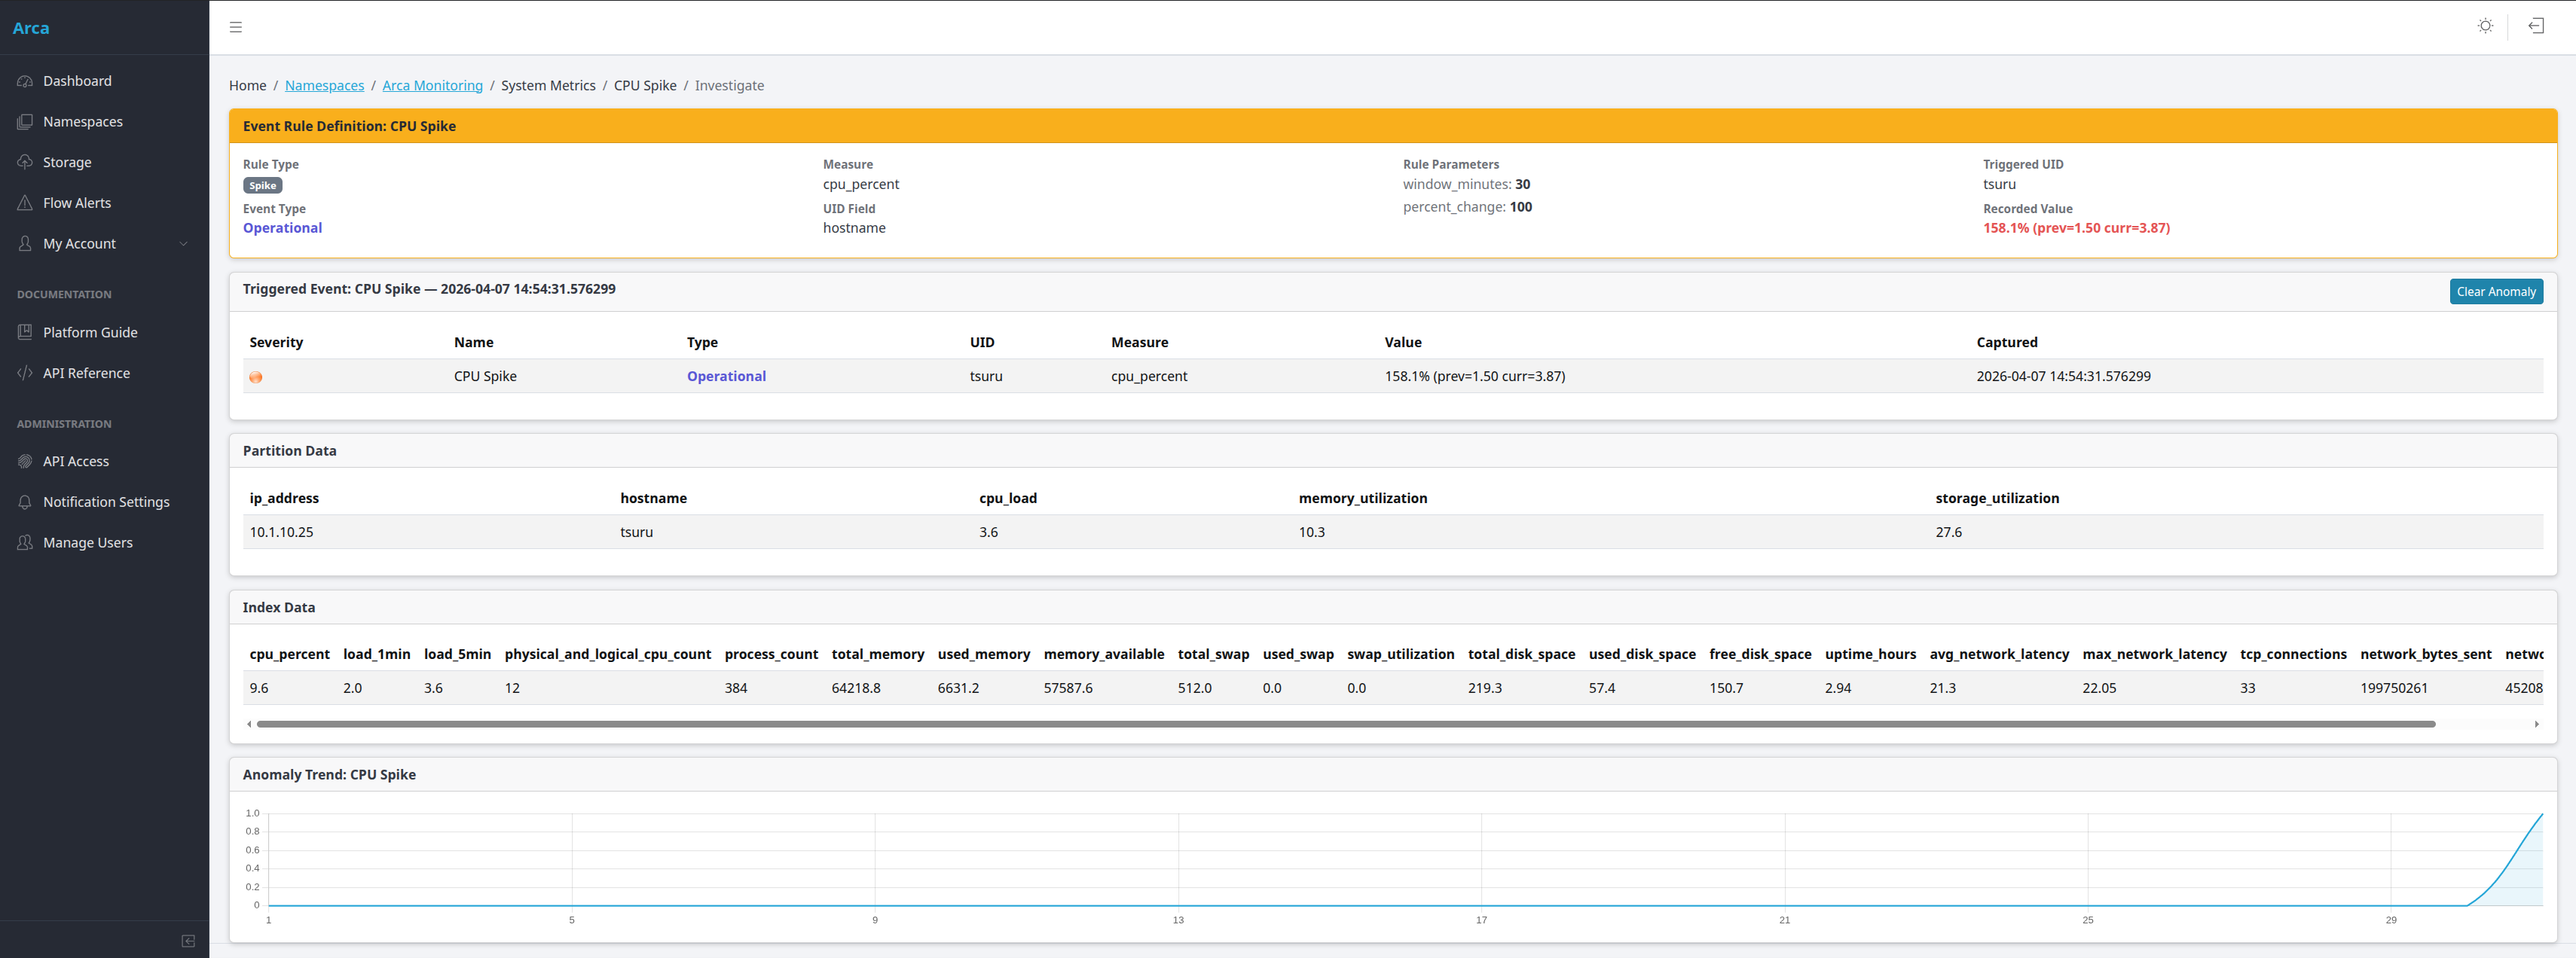Select the Storage disk icon
Viewport: 2576px width, 958px height.
(x=25, y=161)
